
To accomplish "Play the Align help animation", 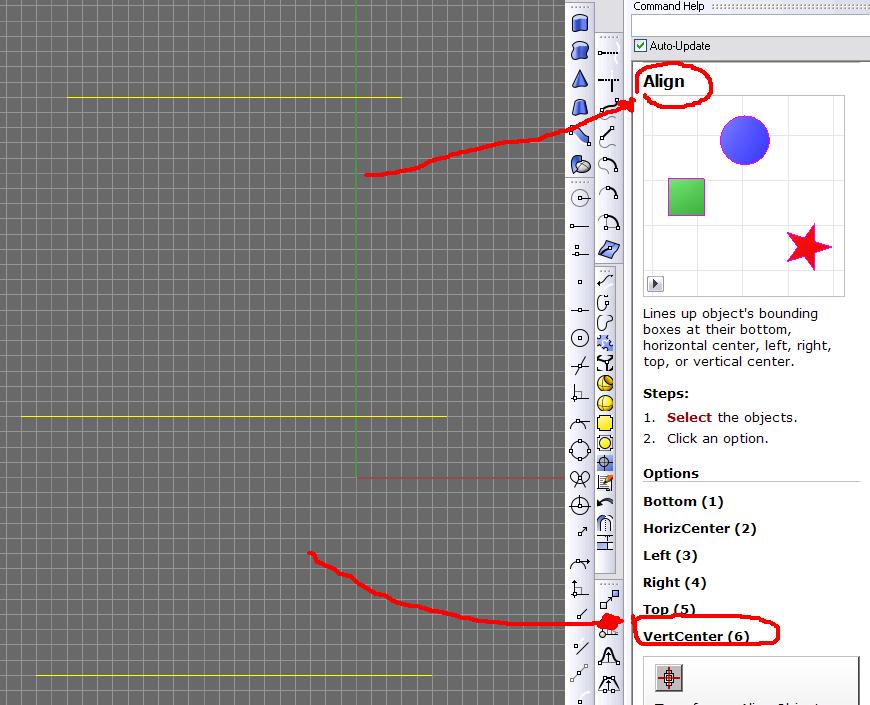I will pos(655,284).
